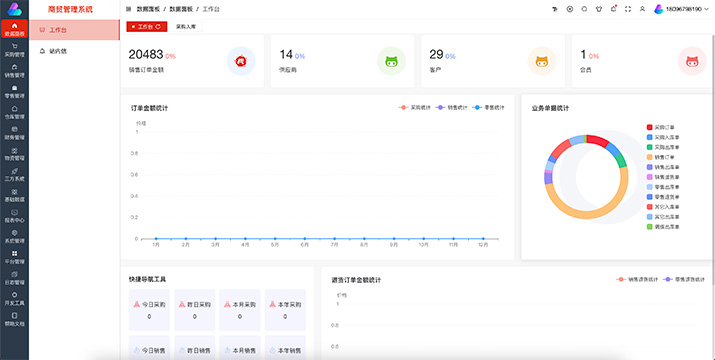715x360 pixels.
Task: Open the 本月销售 shortcut tile
Action: (240, 348)
